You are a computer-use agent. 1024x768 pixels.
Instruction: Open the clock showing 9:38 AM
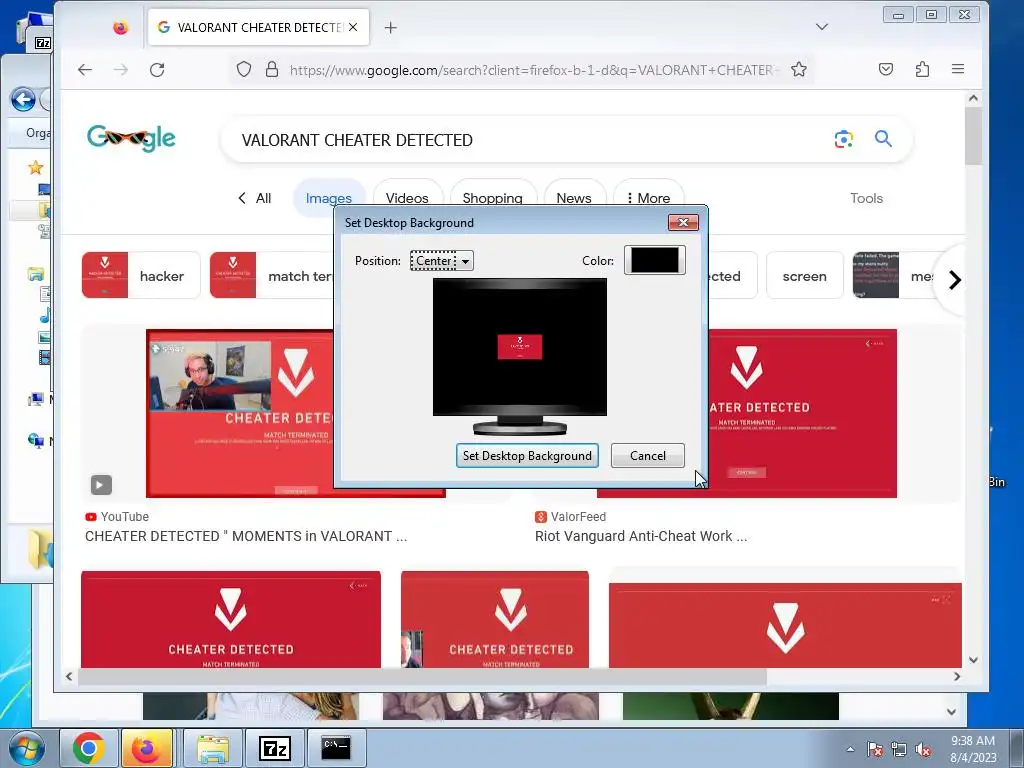click(973, 748)
